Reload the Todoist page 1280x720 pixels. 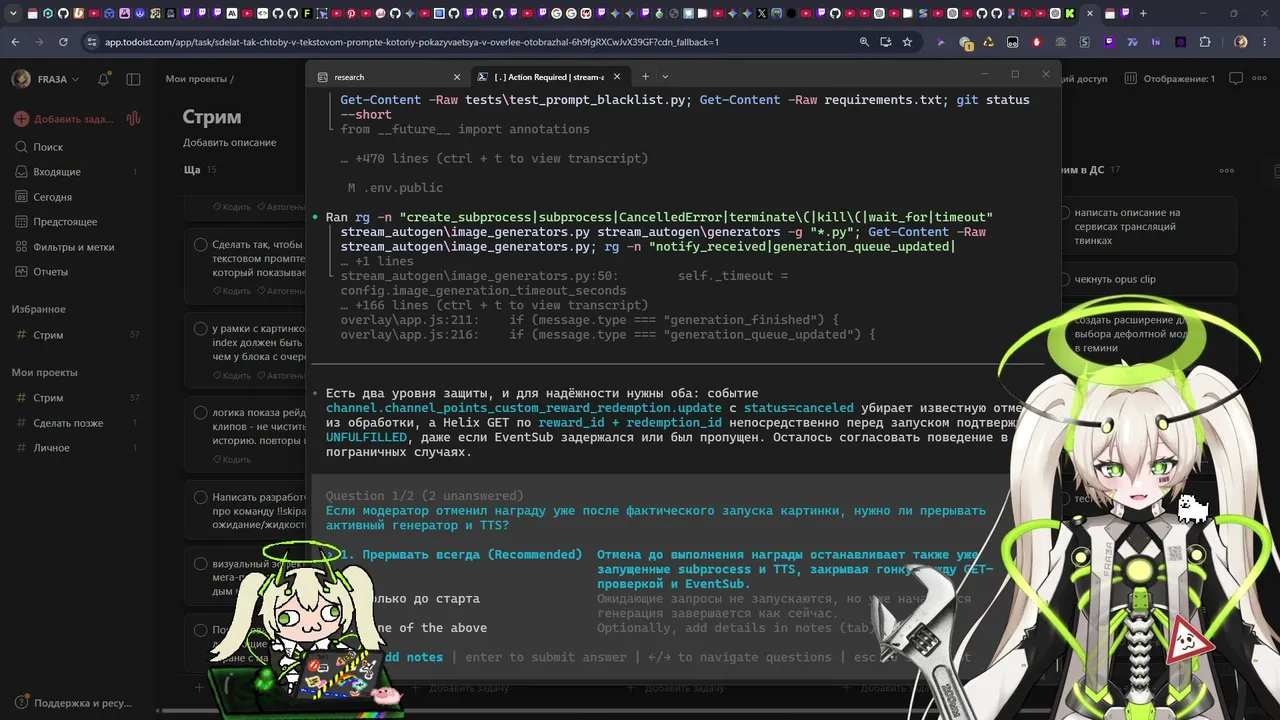click(63, 42)
